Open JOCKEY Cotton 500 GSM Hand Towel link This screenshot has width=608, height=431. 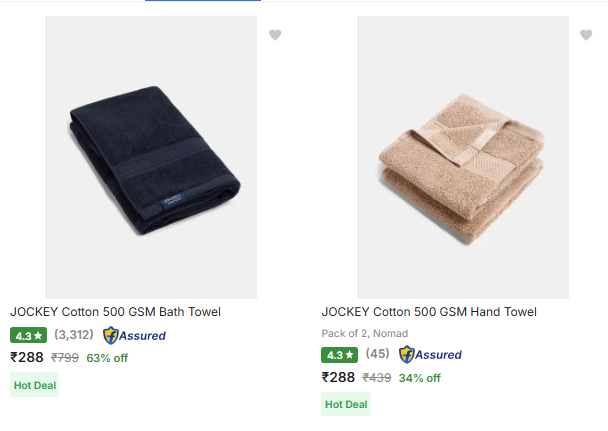(429, 312)
